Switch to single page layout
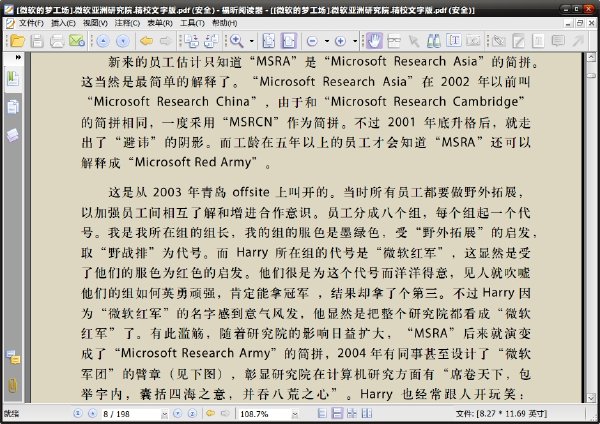The image size is (600, 424). (322, 413)
